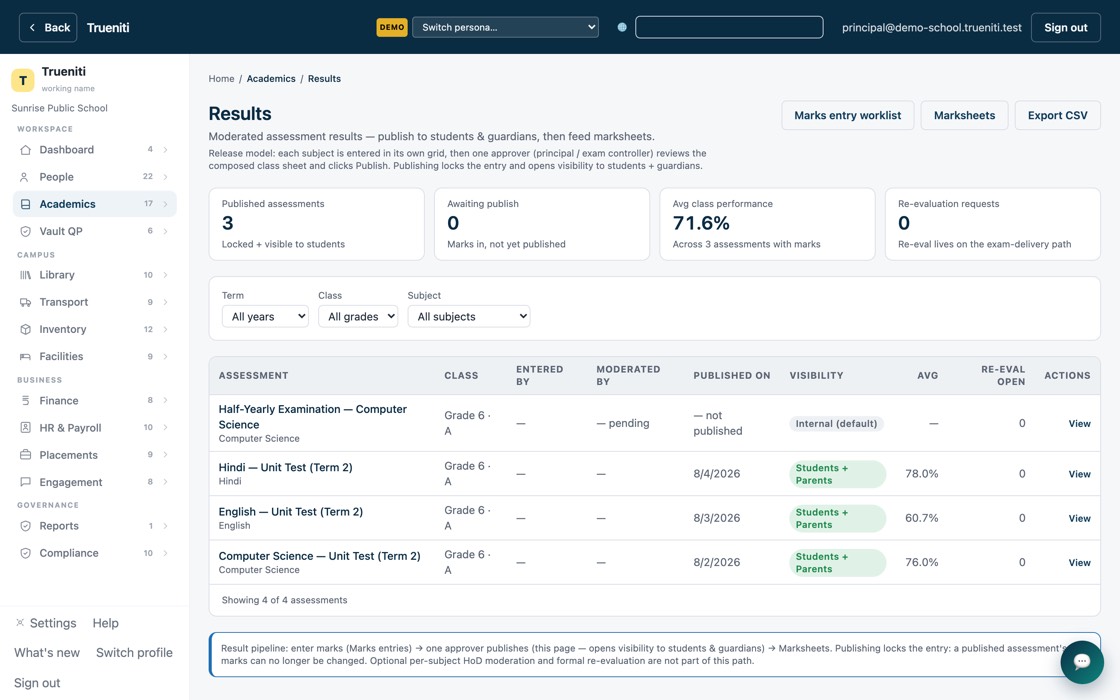This screenshot has height=700, width=1120.
Task: Click the blue status dot in header
Action: point(622,27)
